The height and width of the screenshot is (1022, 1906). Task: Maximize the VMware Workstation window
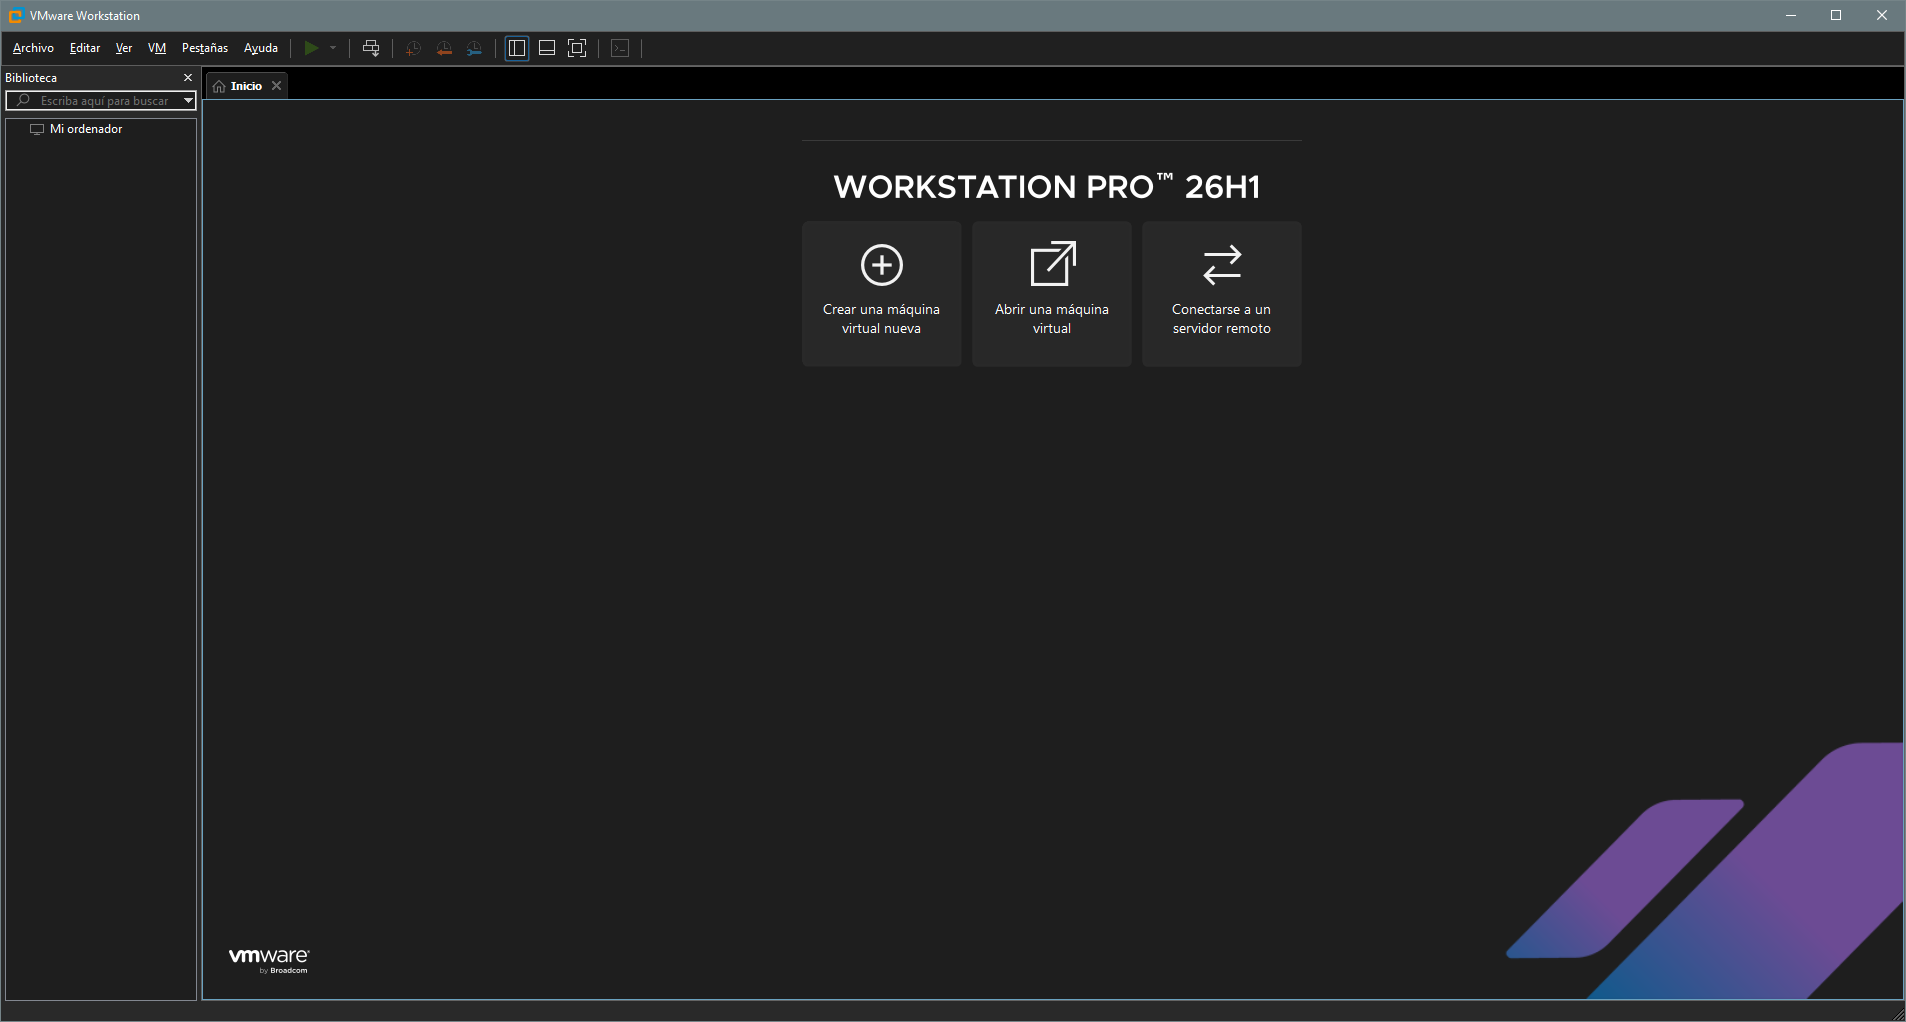(1836, 16)
